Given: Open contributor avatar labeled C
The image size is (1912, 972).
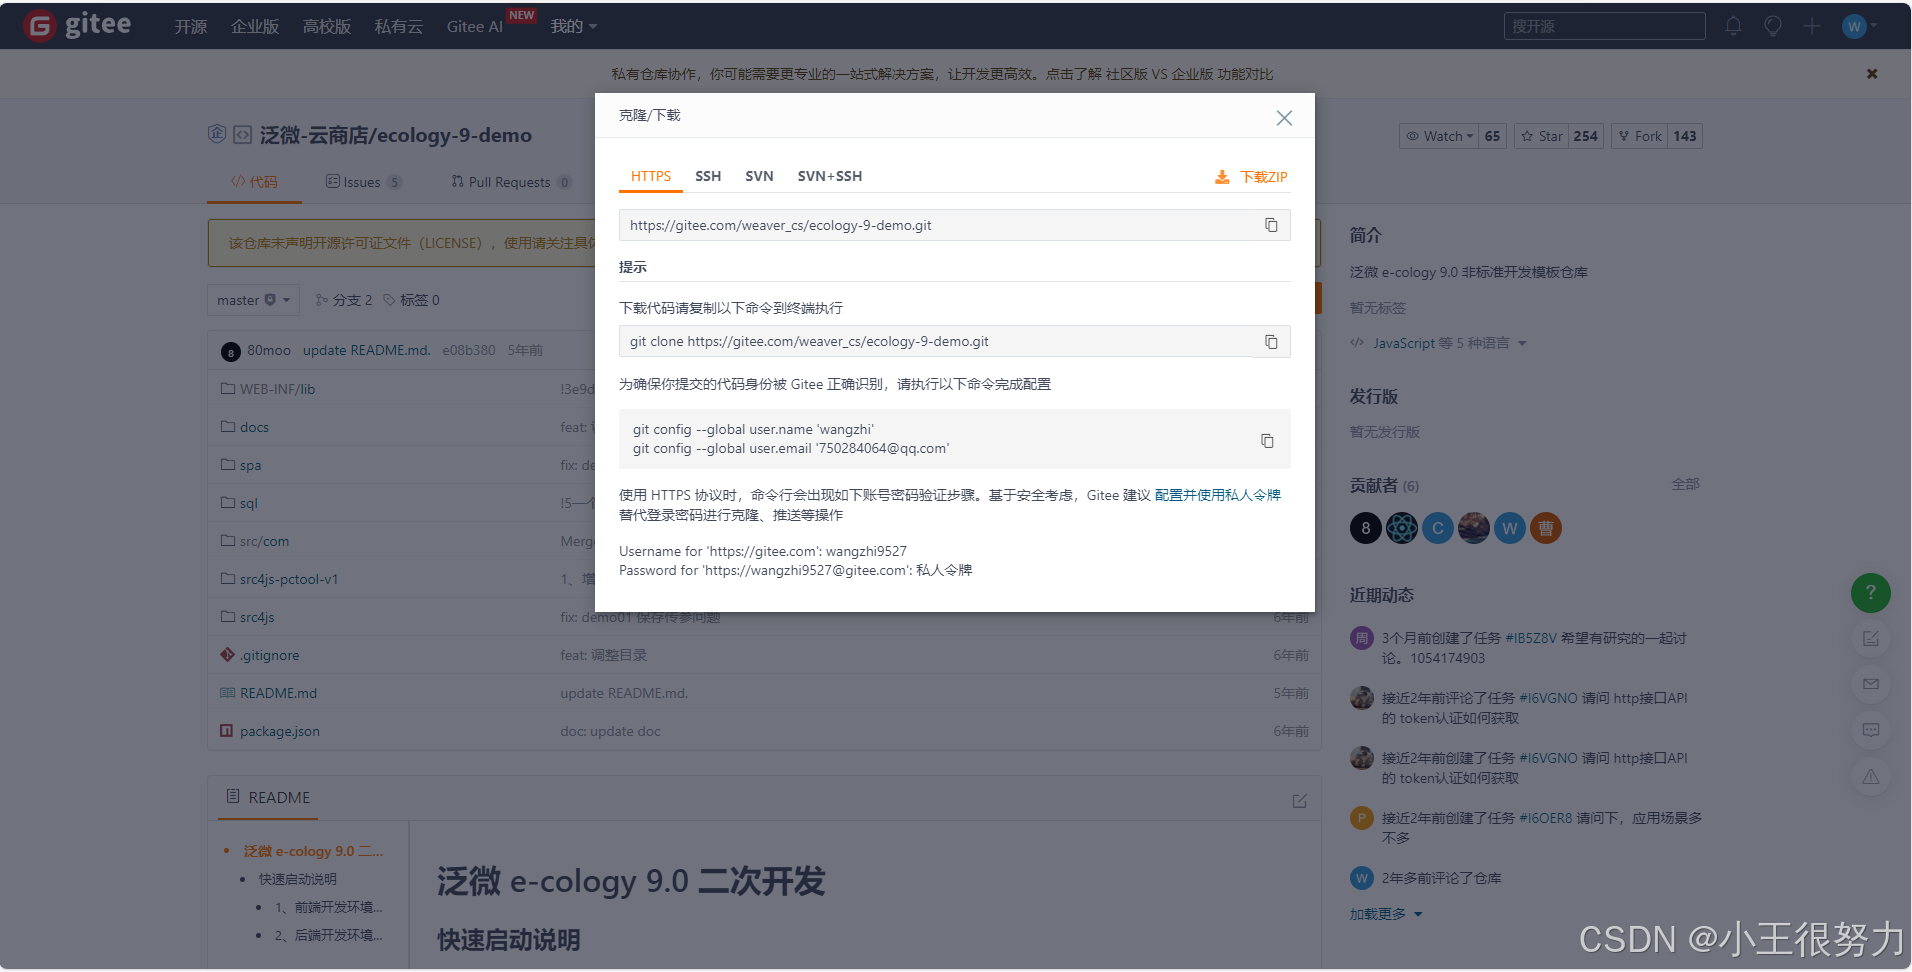Looking at the screenshot, I should 1438,528.
